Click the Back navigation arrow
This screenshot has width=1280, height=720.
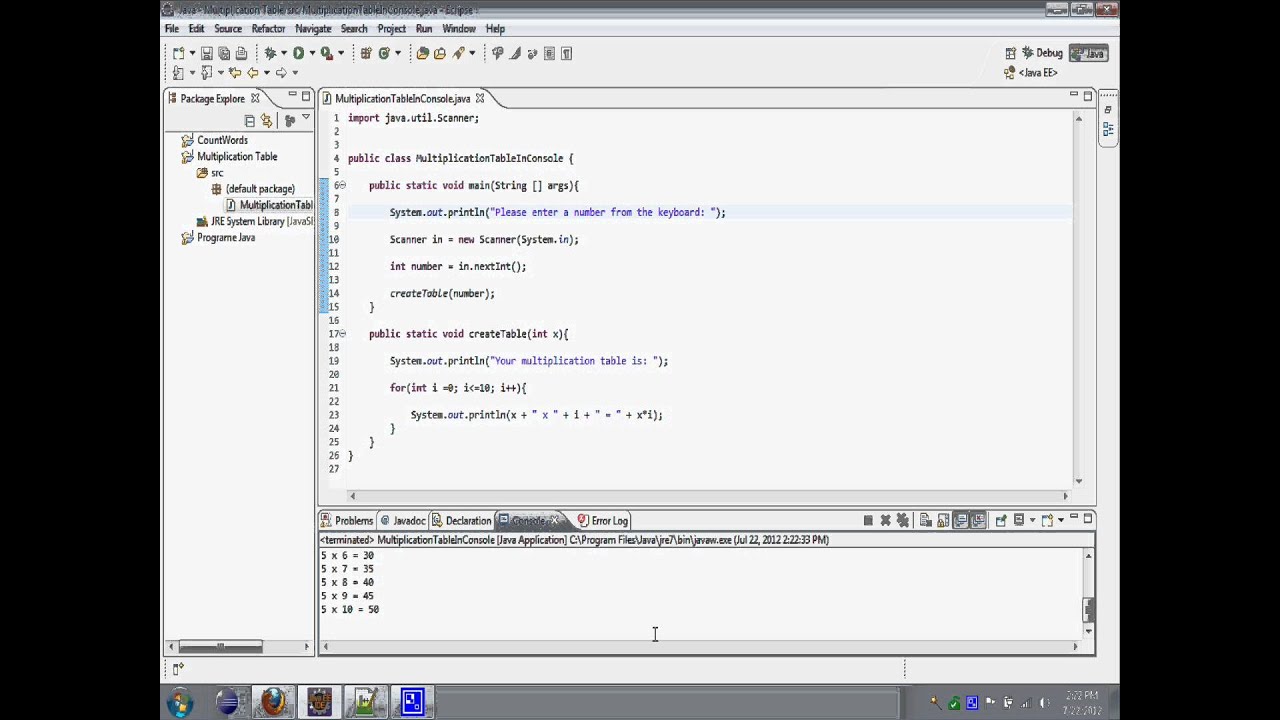click(253, 73)
